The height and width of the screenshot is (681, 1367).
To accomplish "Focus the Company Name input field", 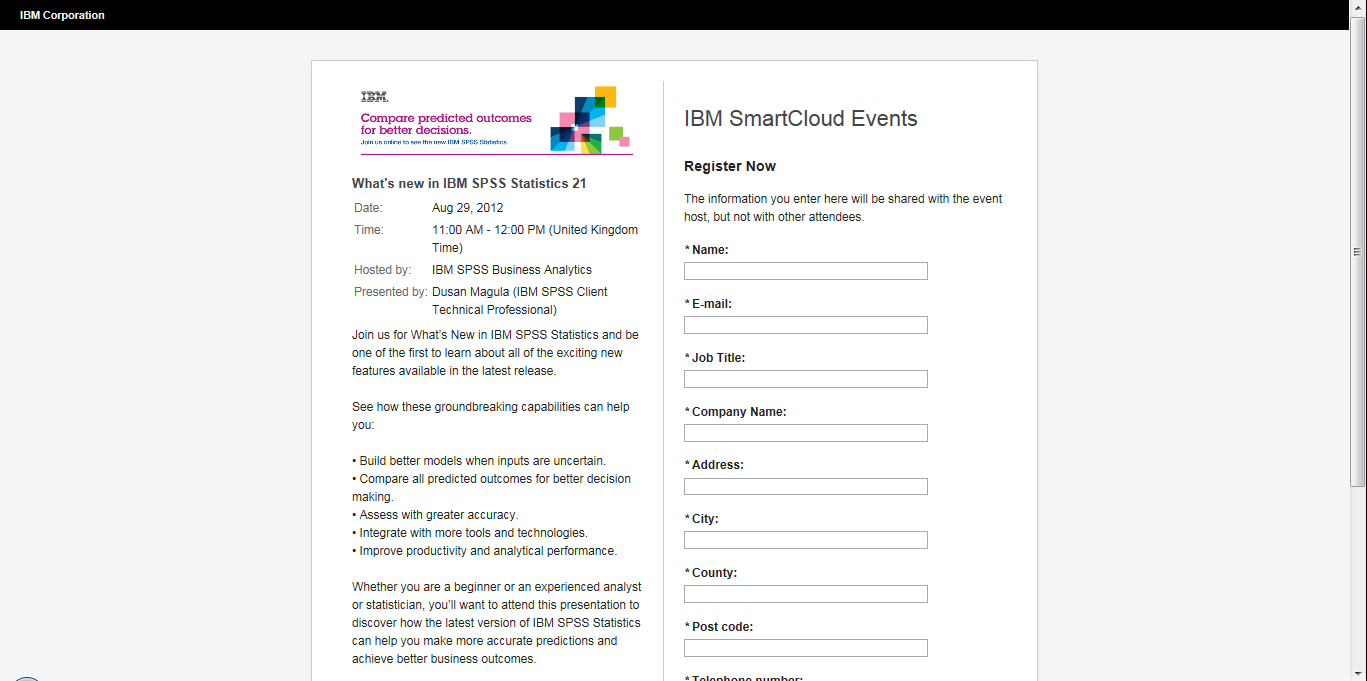I will [806, 433].
